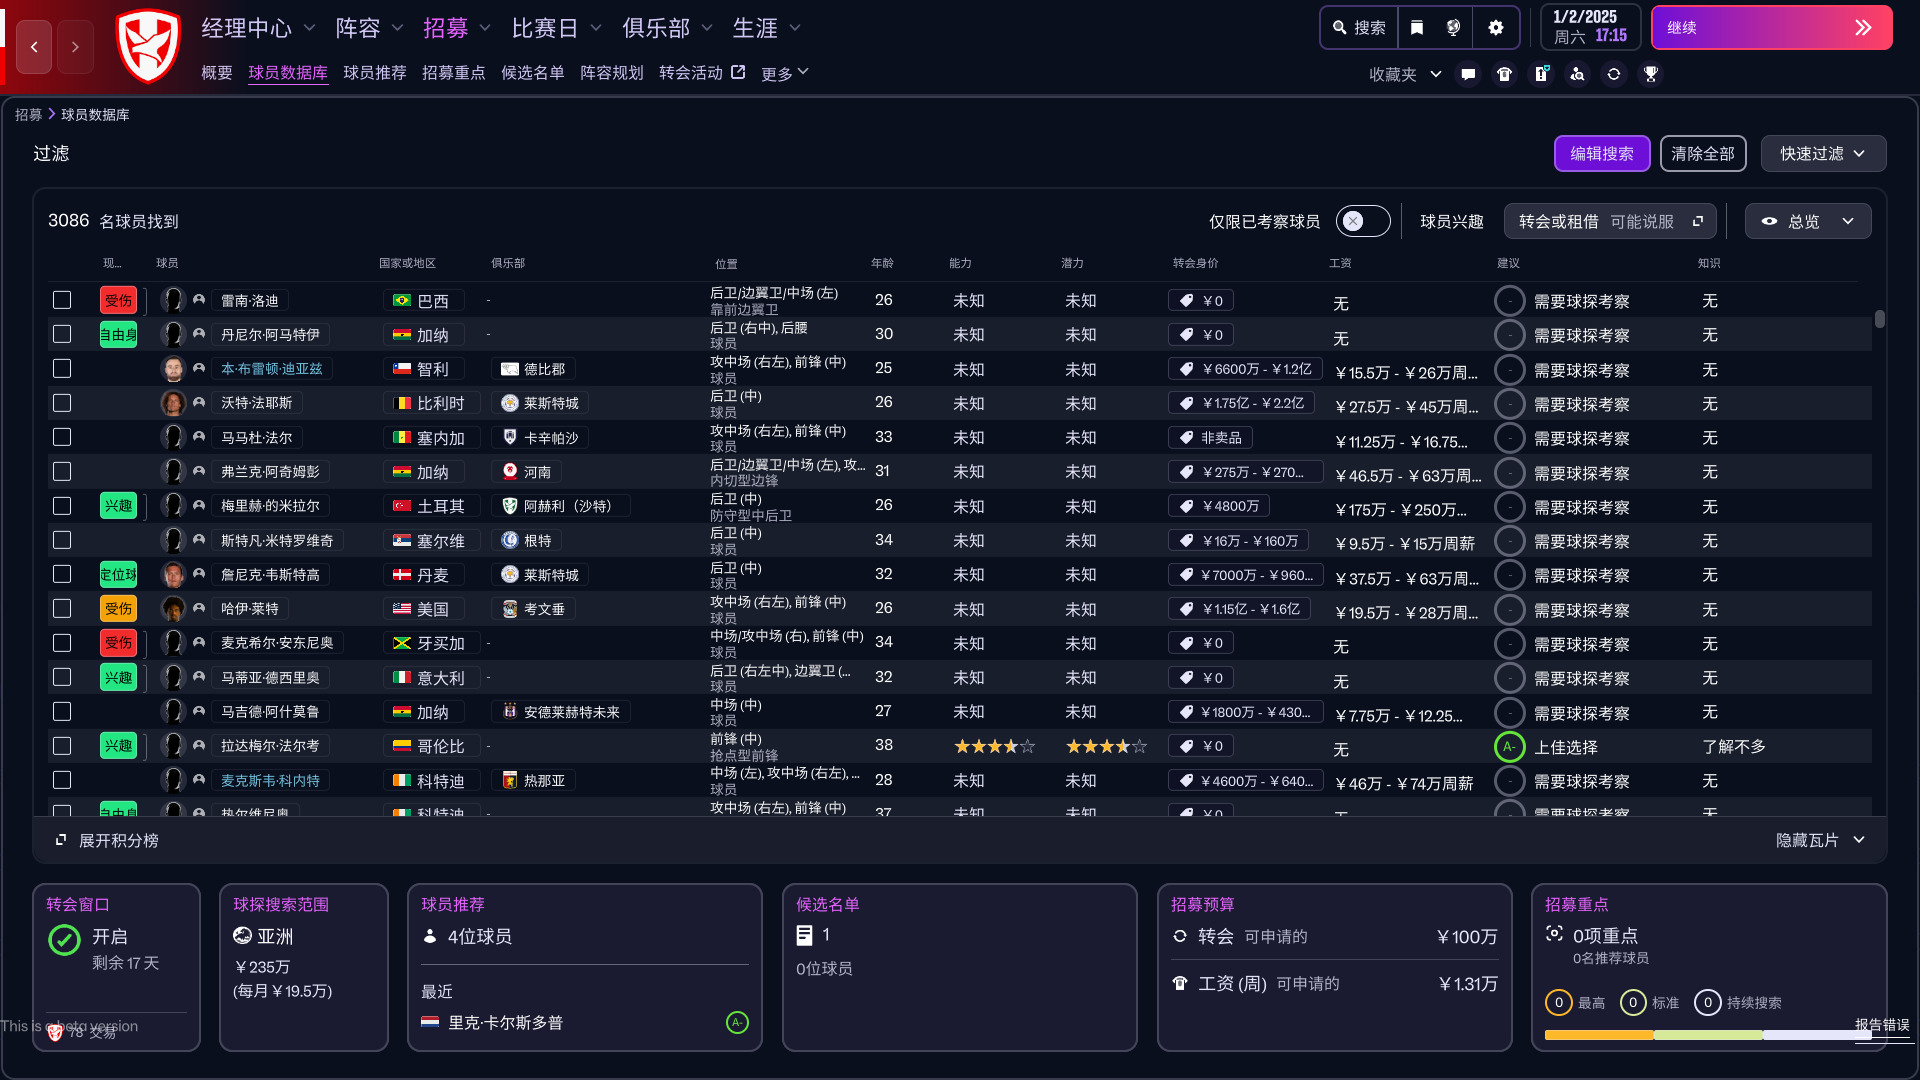Open the scout search person icon
This screenshot has height=1080, width=1920.
click(1577, 74)
